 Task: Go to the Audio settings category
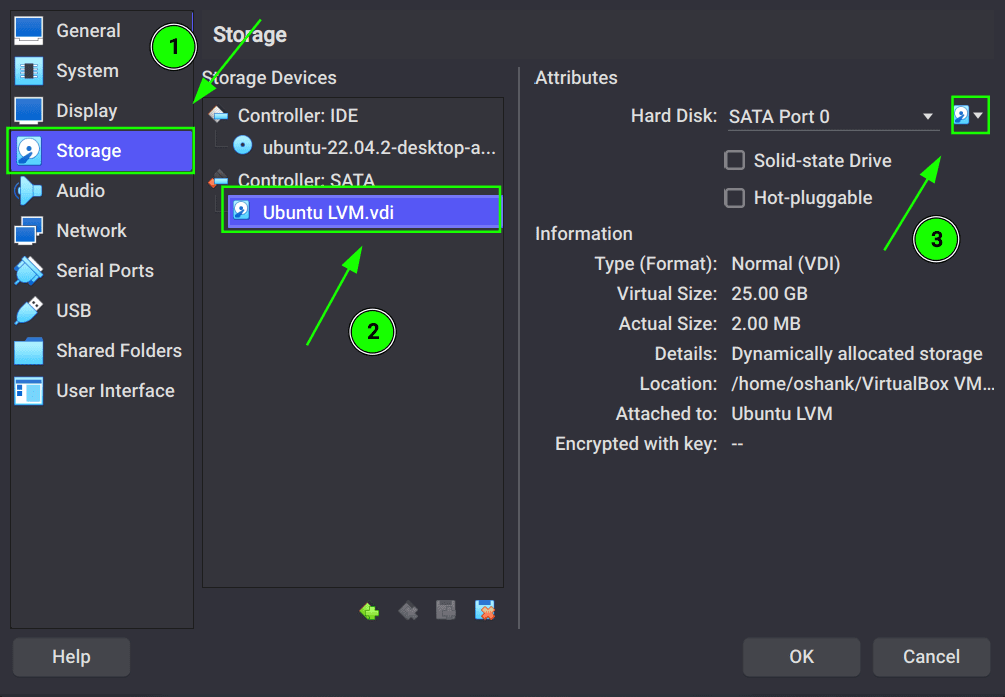(x=80, y=191)
